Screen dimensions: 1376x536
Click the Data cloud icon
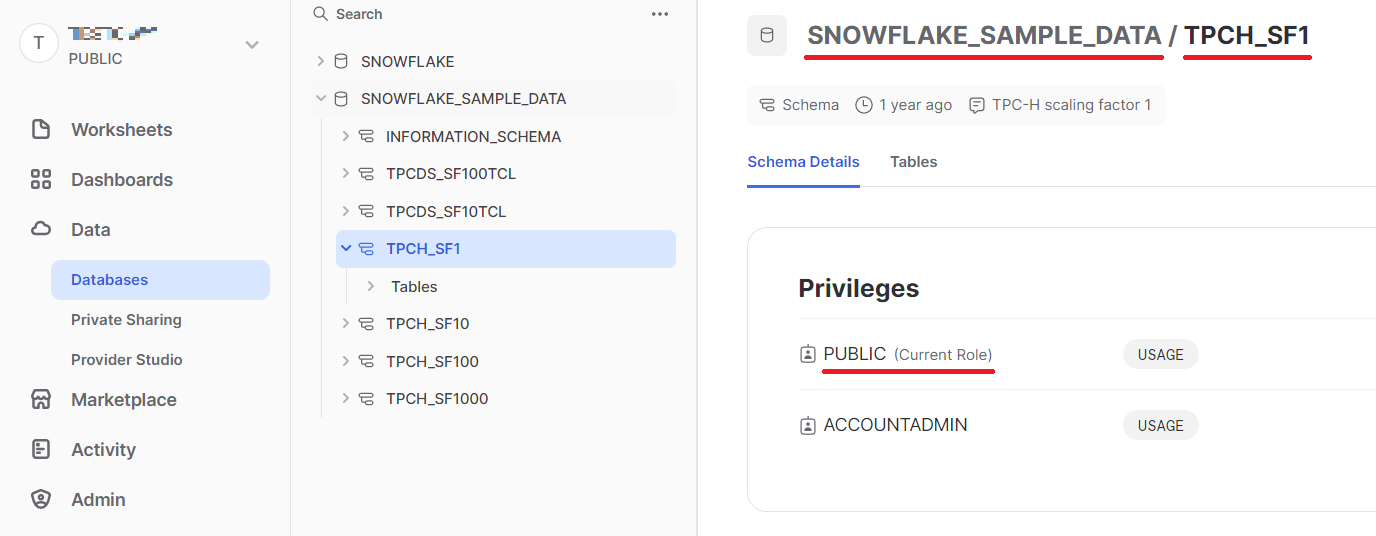coord(41,230)
